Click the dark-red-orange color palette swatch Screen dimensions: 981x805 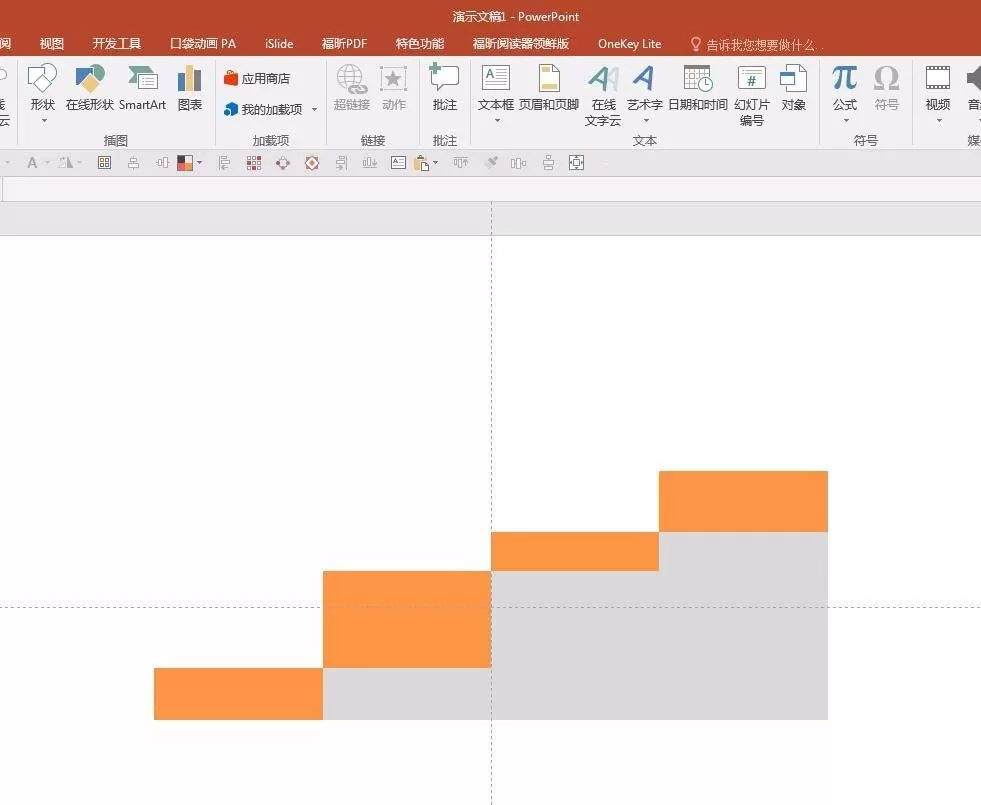(185, 163)
